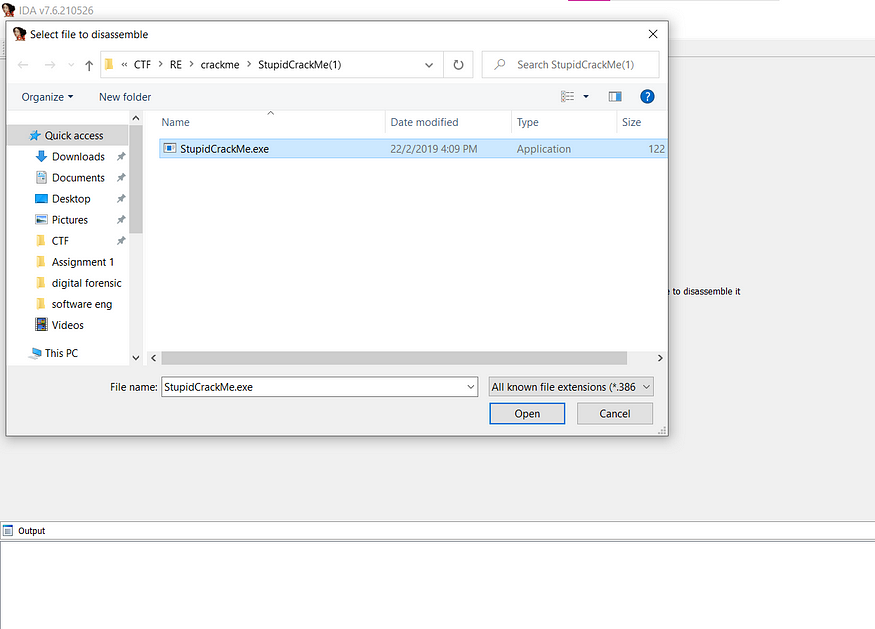Go up one folder level arrow
This screenshot has width=875, height=629.
click(x=89, y=65)
